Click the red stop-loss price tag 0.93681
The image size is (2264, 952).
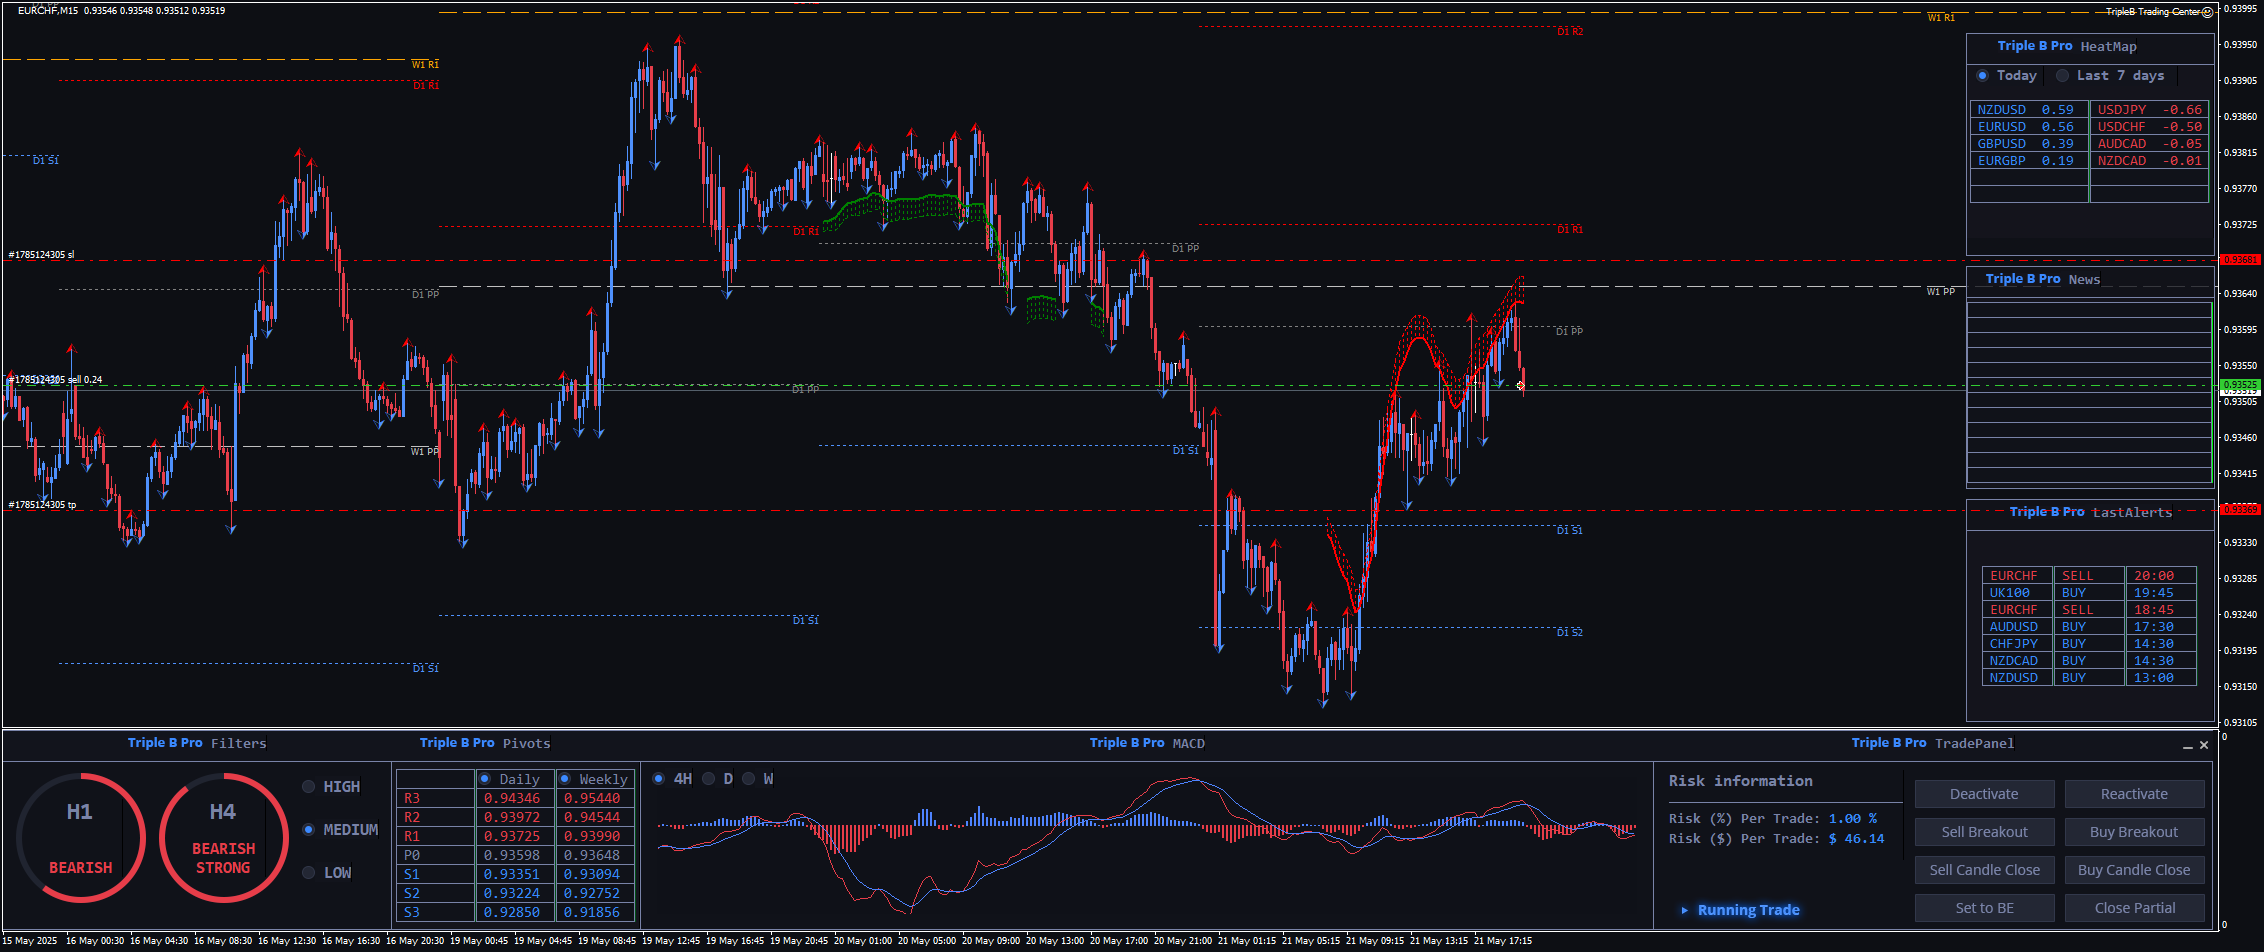2239,260
